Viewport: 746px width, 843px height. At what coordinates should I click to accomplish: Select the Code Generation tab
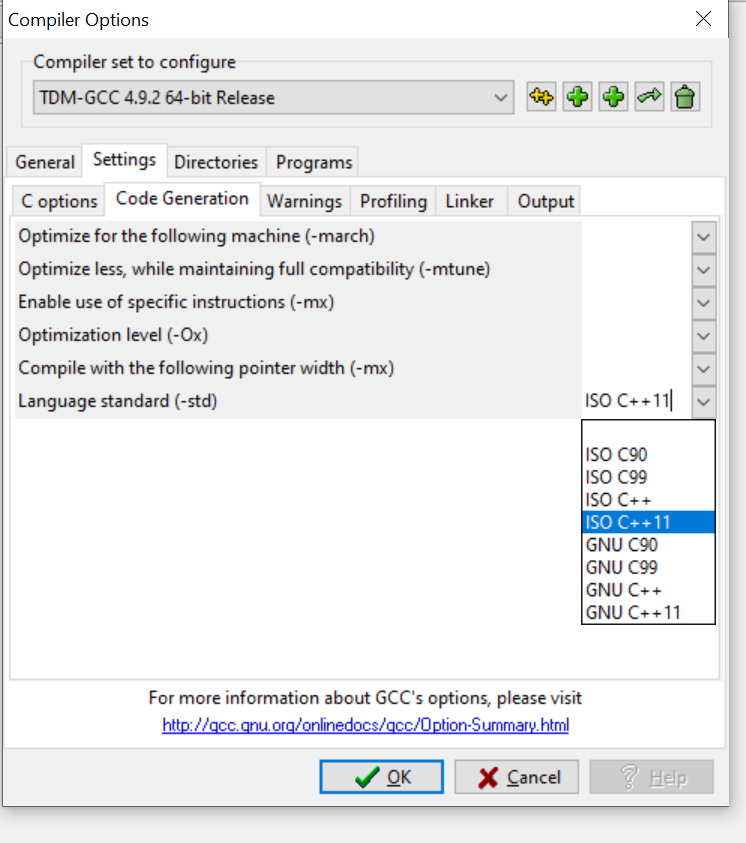pyautogui.click(x=182, y=199)
